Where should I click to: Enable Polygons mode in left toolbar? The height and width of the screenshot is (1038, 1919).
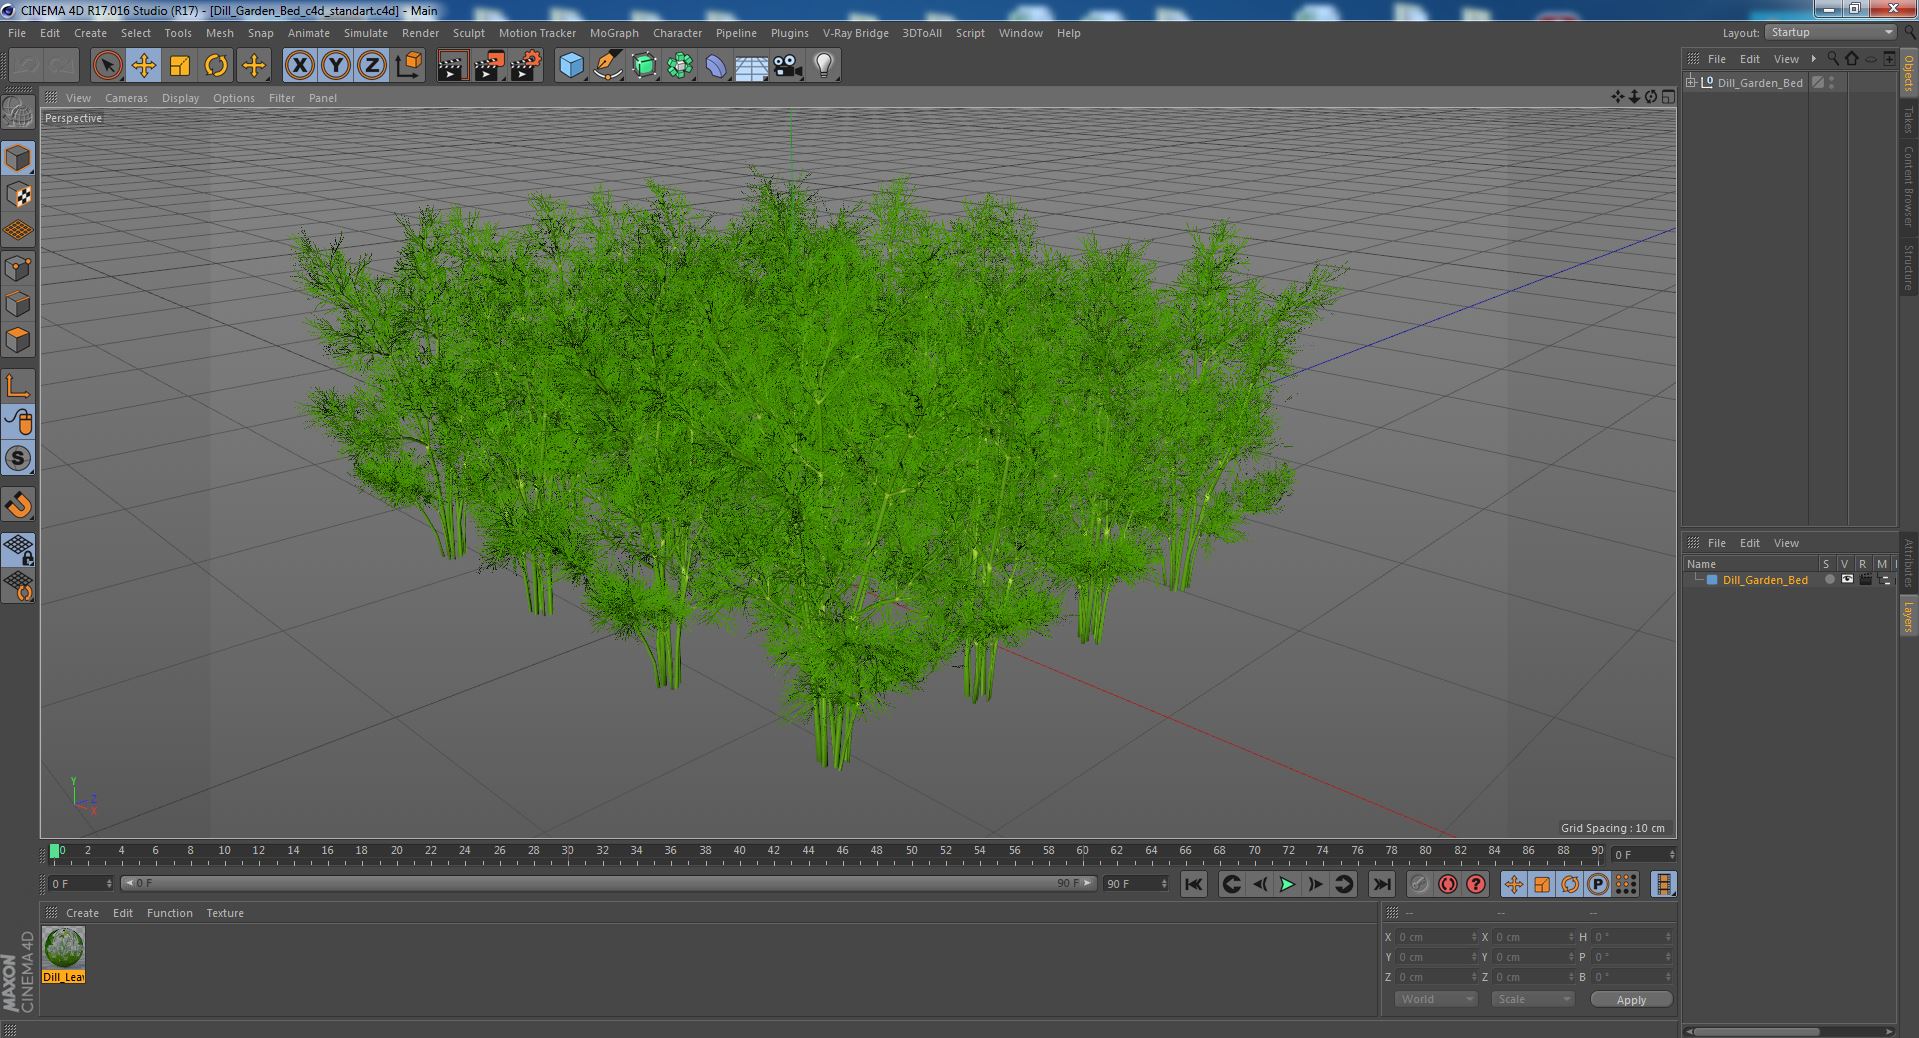tap(18, 340)
